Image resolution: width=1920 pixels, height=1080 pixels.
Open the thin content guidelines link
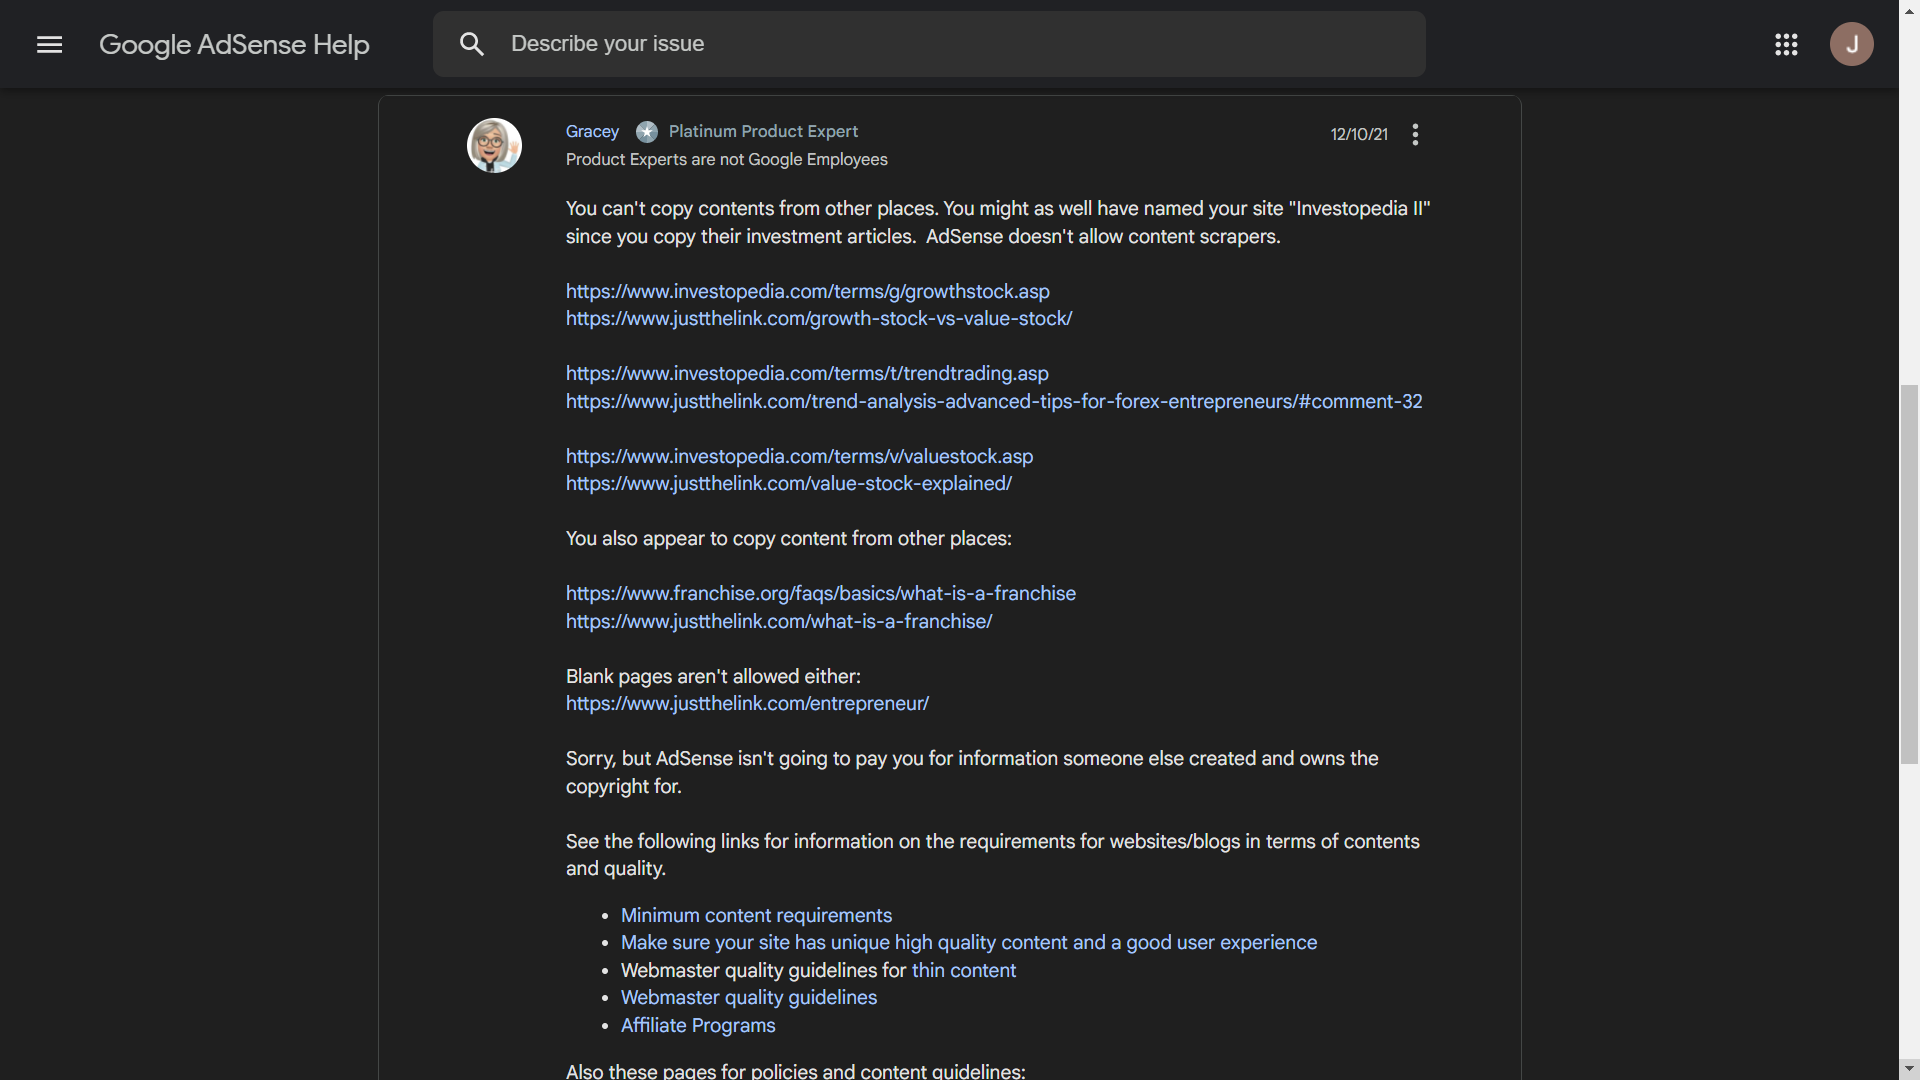tap(963, 971)
